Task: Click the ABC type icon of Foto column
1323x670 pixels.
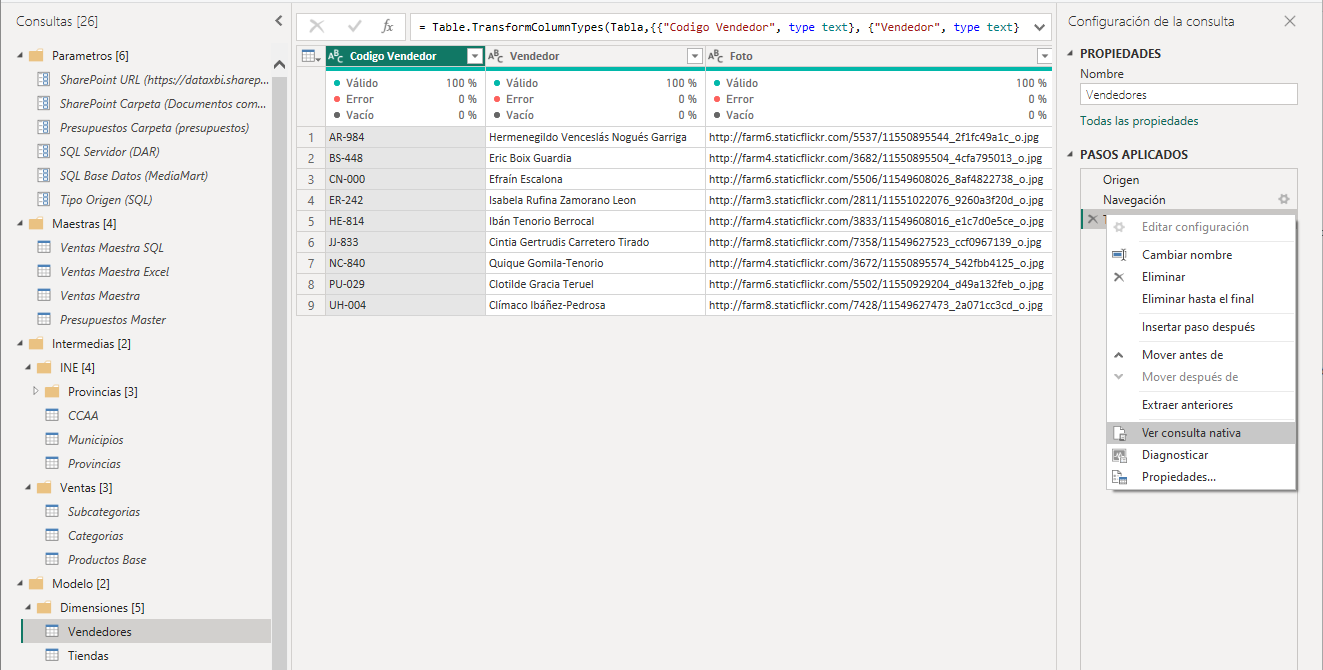Action: (715, 57)
